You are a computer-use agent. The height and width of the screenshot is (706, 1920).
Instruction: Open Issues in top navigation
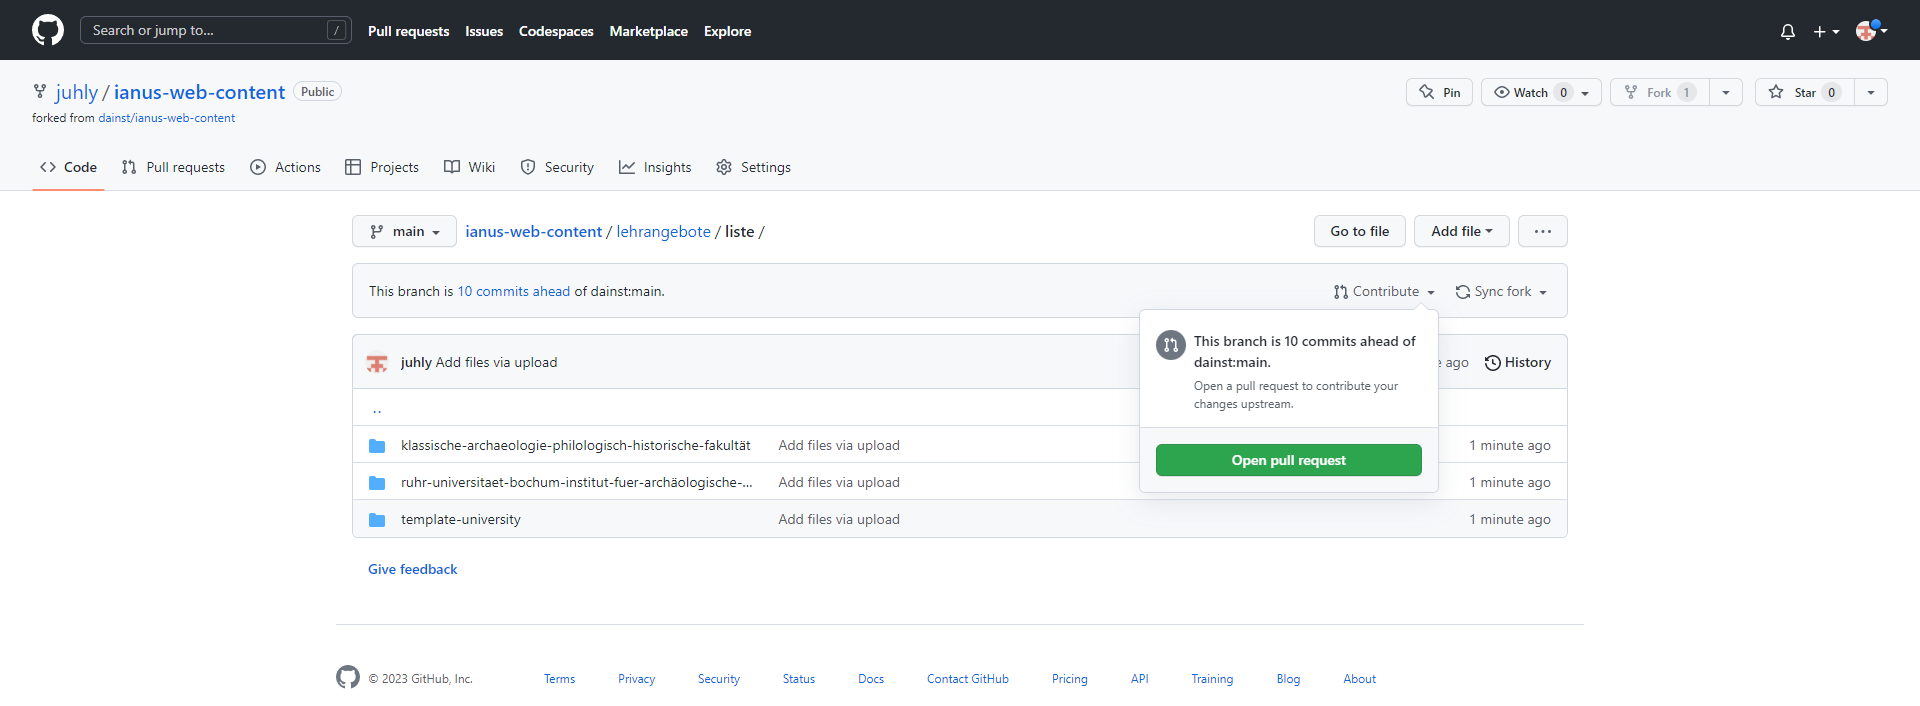pos(484,31)
